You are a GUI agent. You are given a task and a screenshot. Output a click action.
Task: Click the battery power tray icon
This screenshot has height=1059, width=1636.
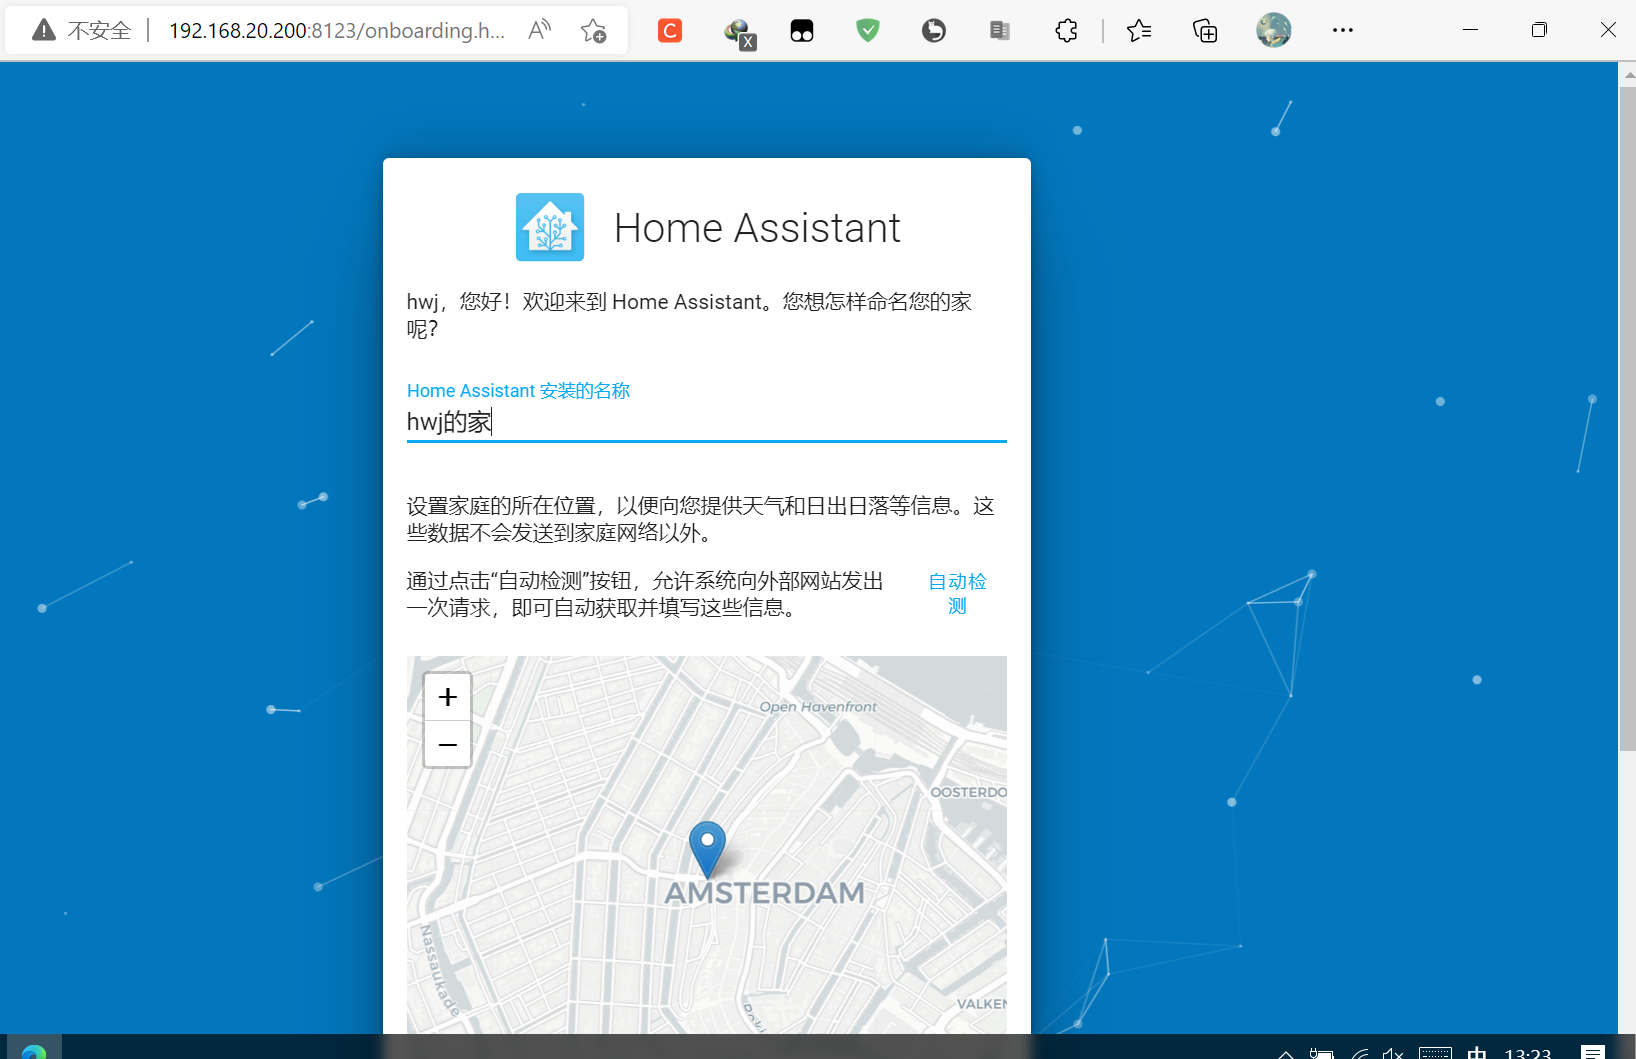1322,1054
